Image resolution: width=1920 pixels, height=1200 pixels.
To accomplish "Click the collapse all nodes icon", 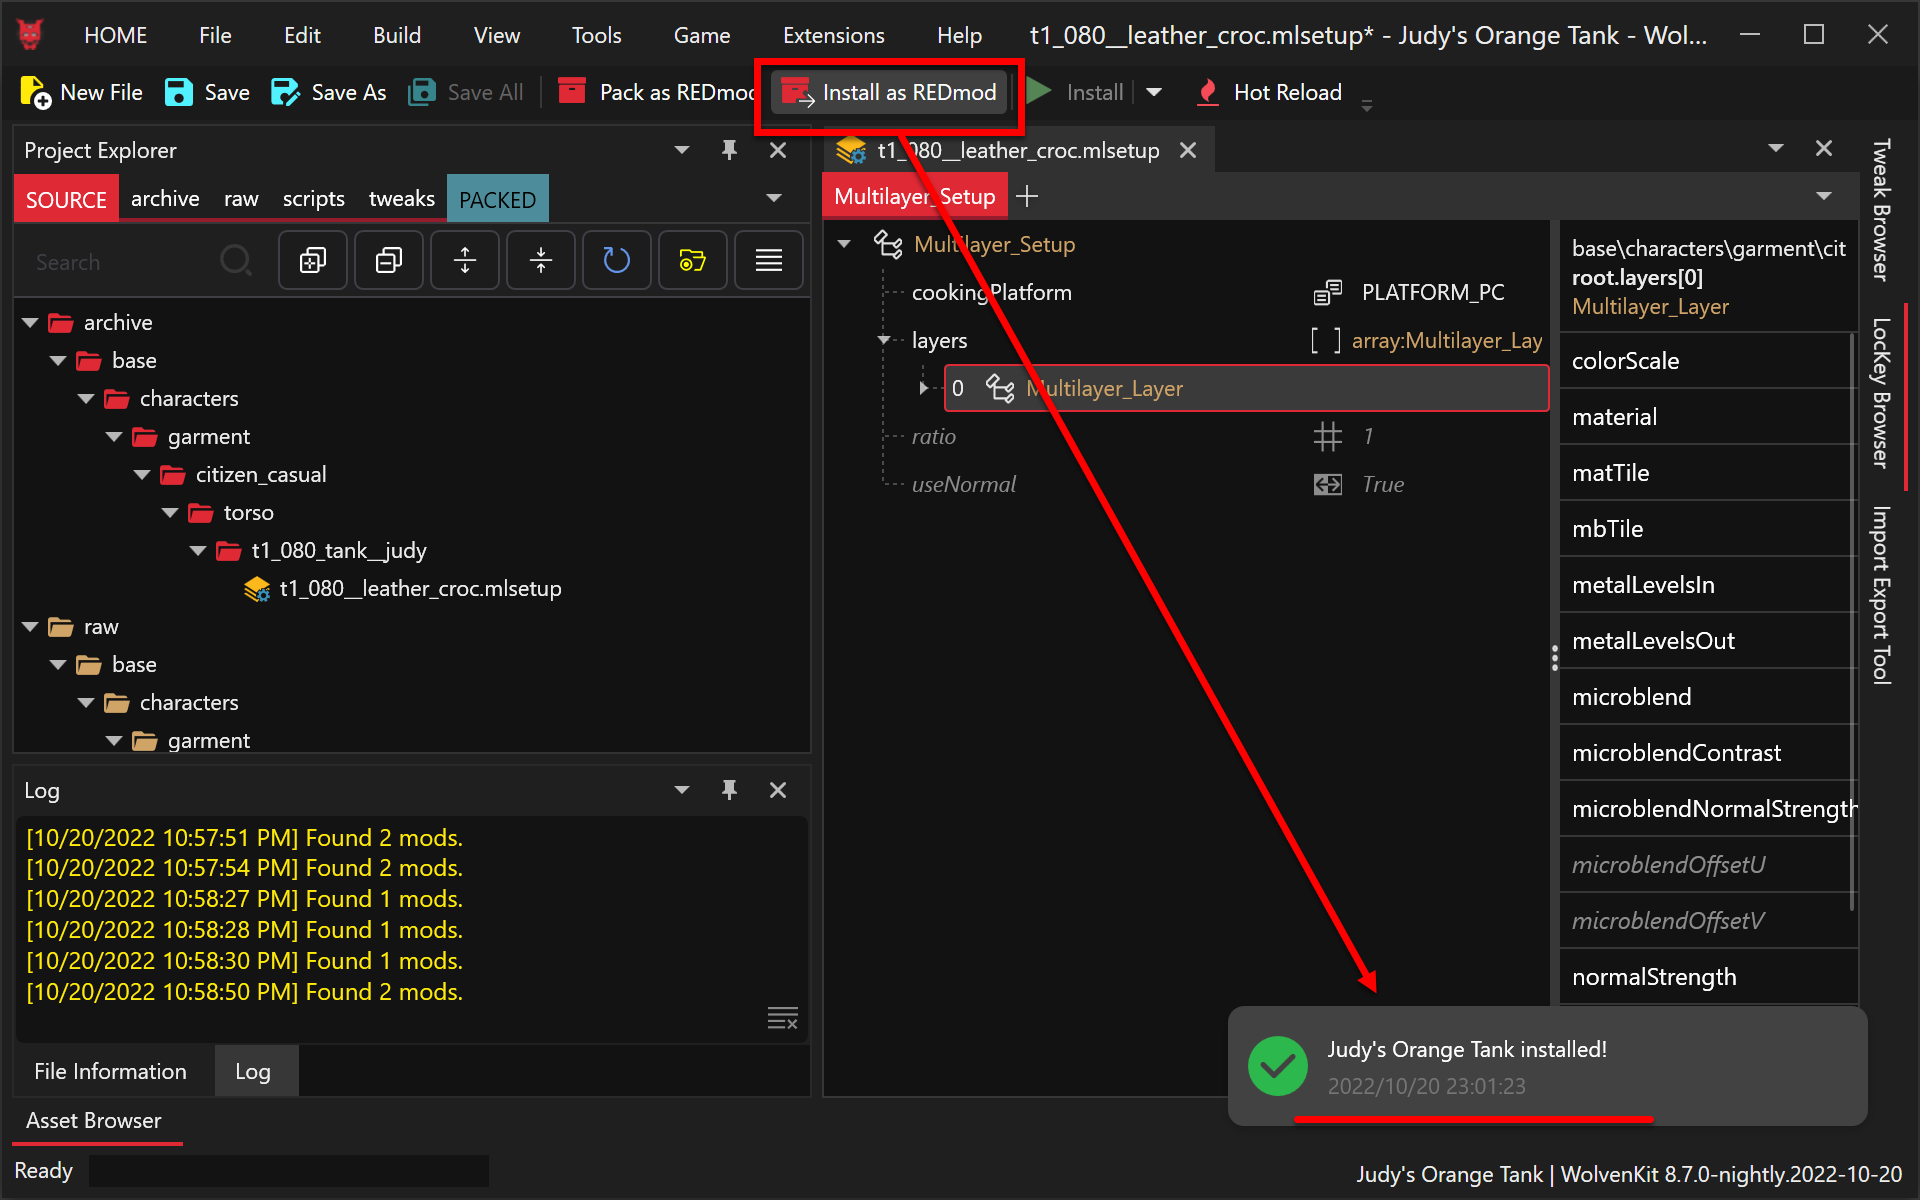I will [x=389, y=261].
